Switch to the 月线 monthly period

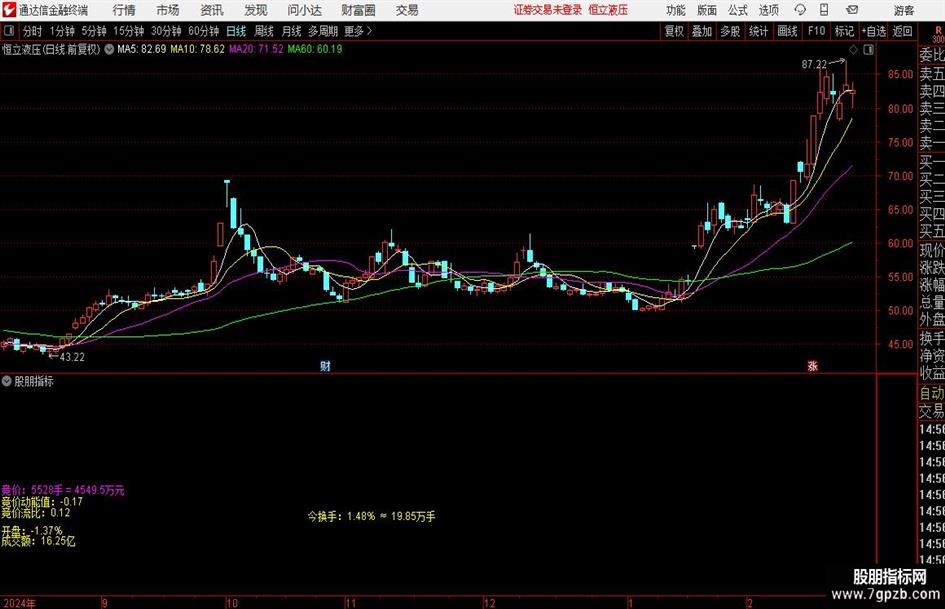(292, 31)
